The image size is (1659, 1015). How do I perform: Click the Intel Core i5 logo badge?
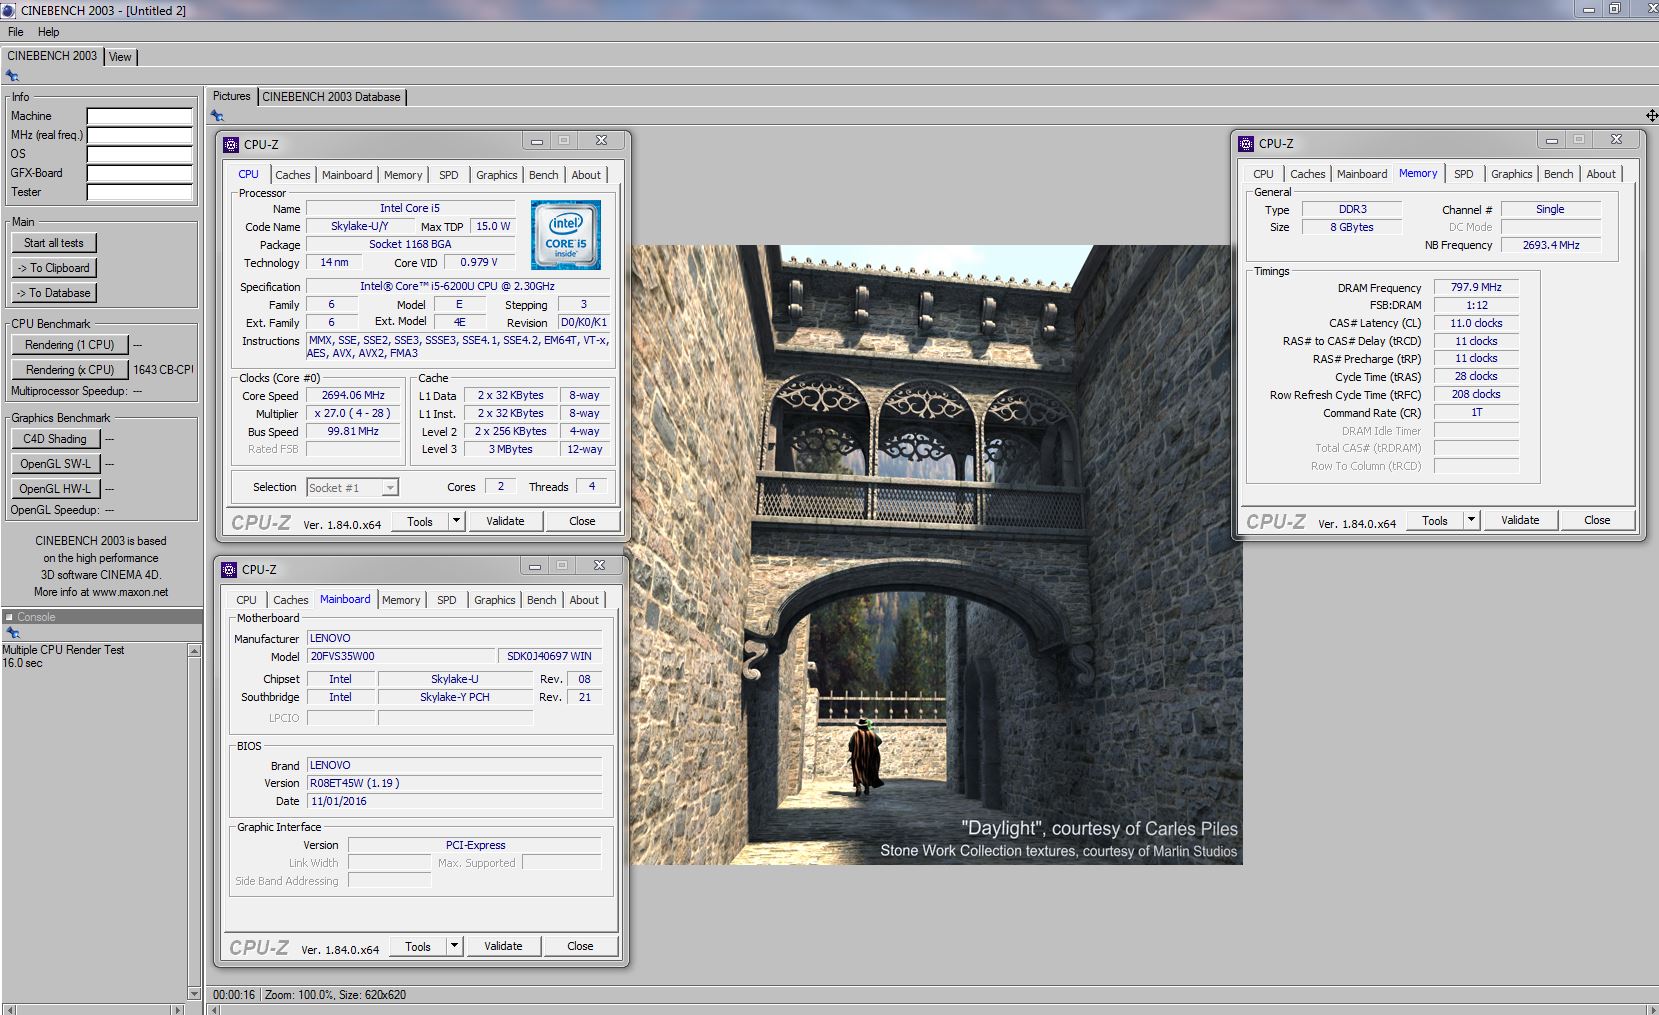566,235
